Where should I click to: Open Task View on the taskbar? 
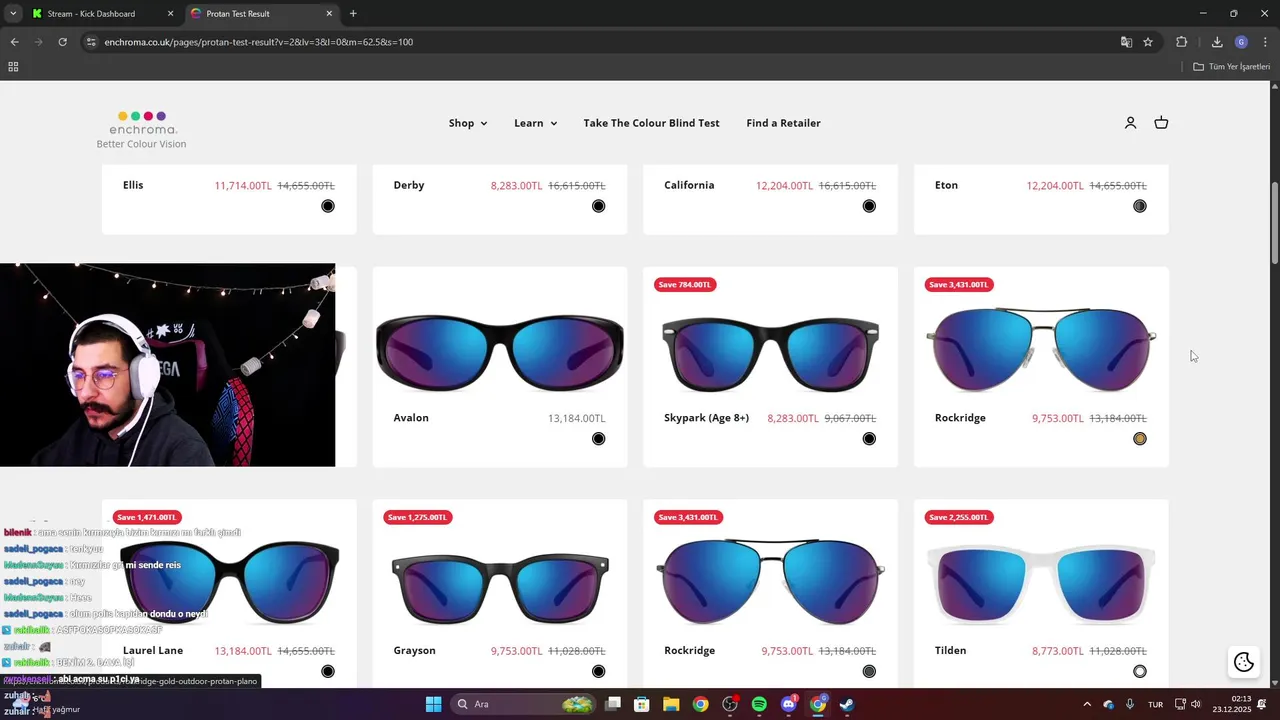[613, 704]
